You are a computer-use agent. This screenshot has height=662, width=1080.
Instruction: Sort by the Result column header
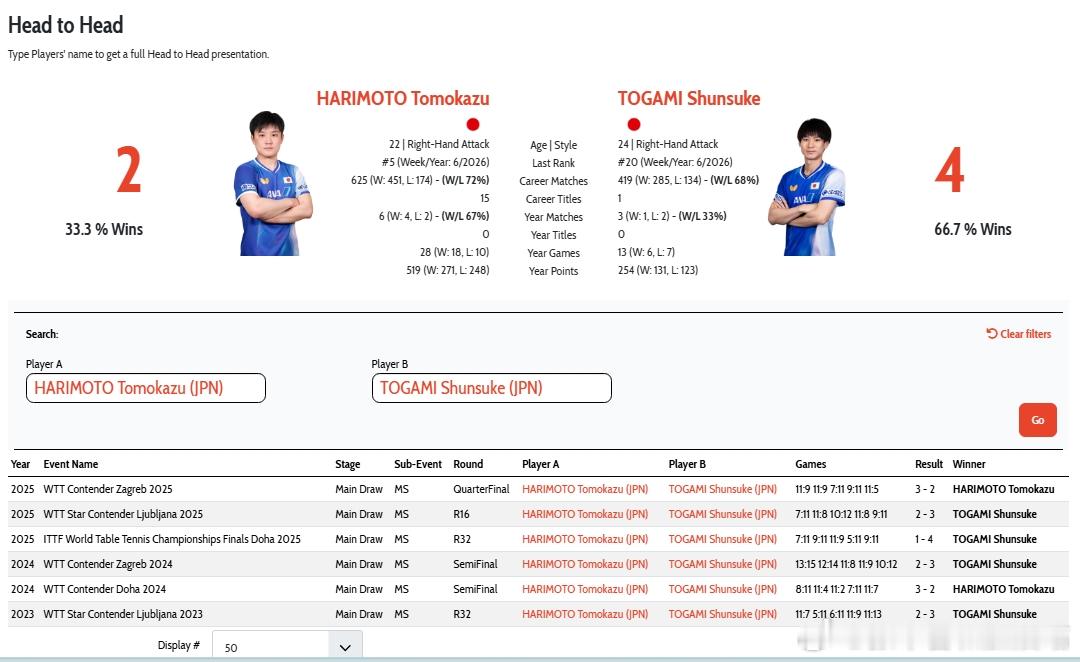[928, 464]
